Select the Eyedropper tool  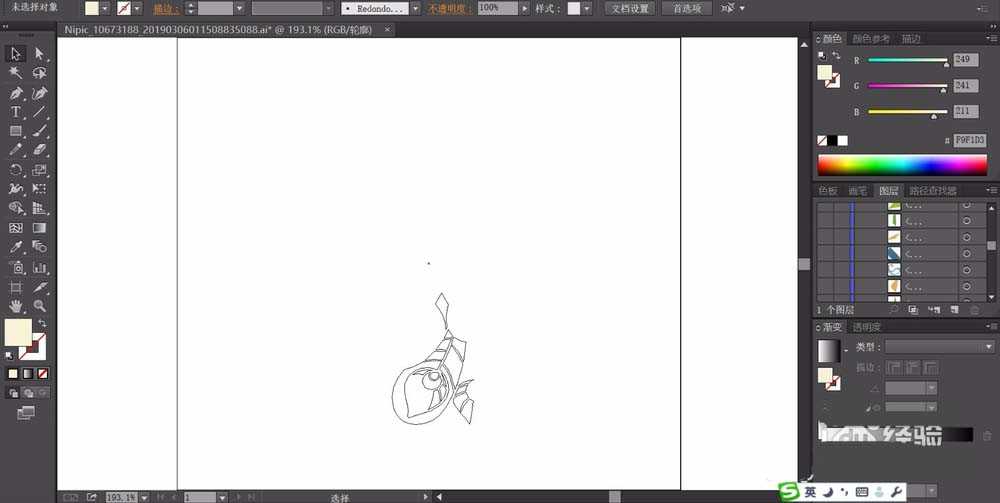click(x=16, y=247)
